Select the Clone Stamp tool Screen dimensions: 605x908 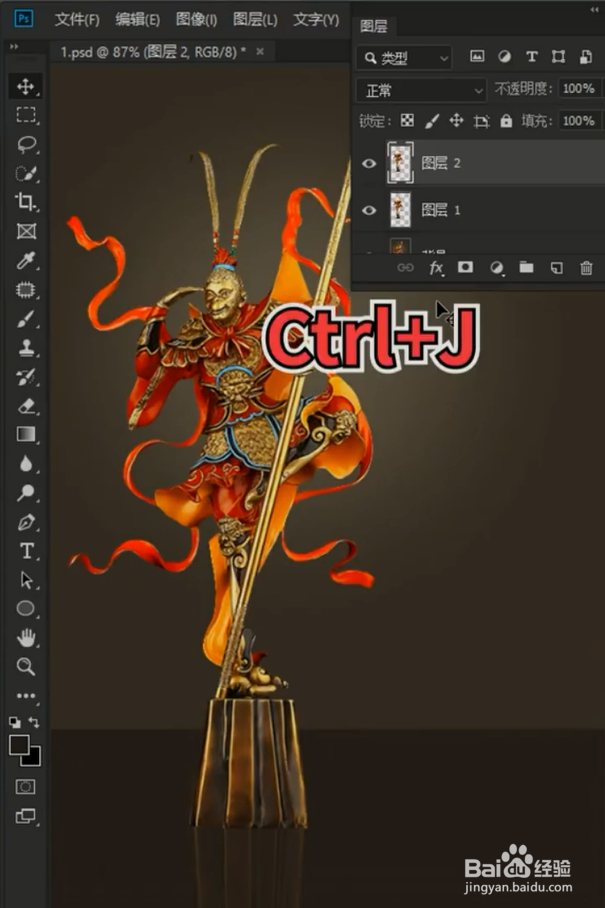[x=25, y=347]
